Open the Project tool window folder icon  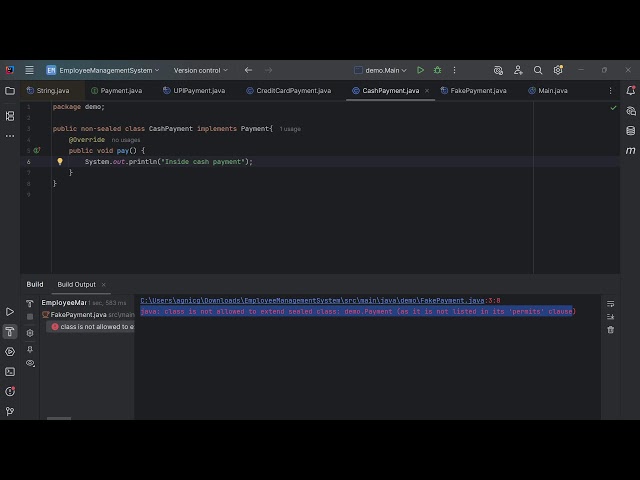10,91
